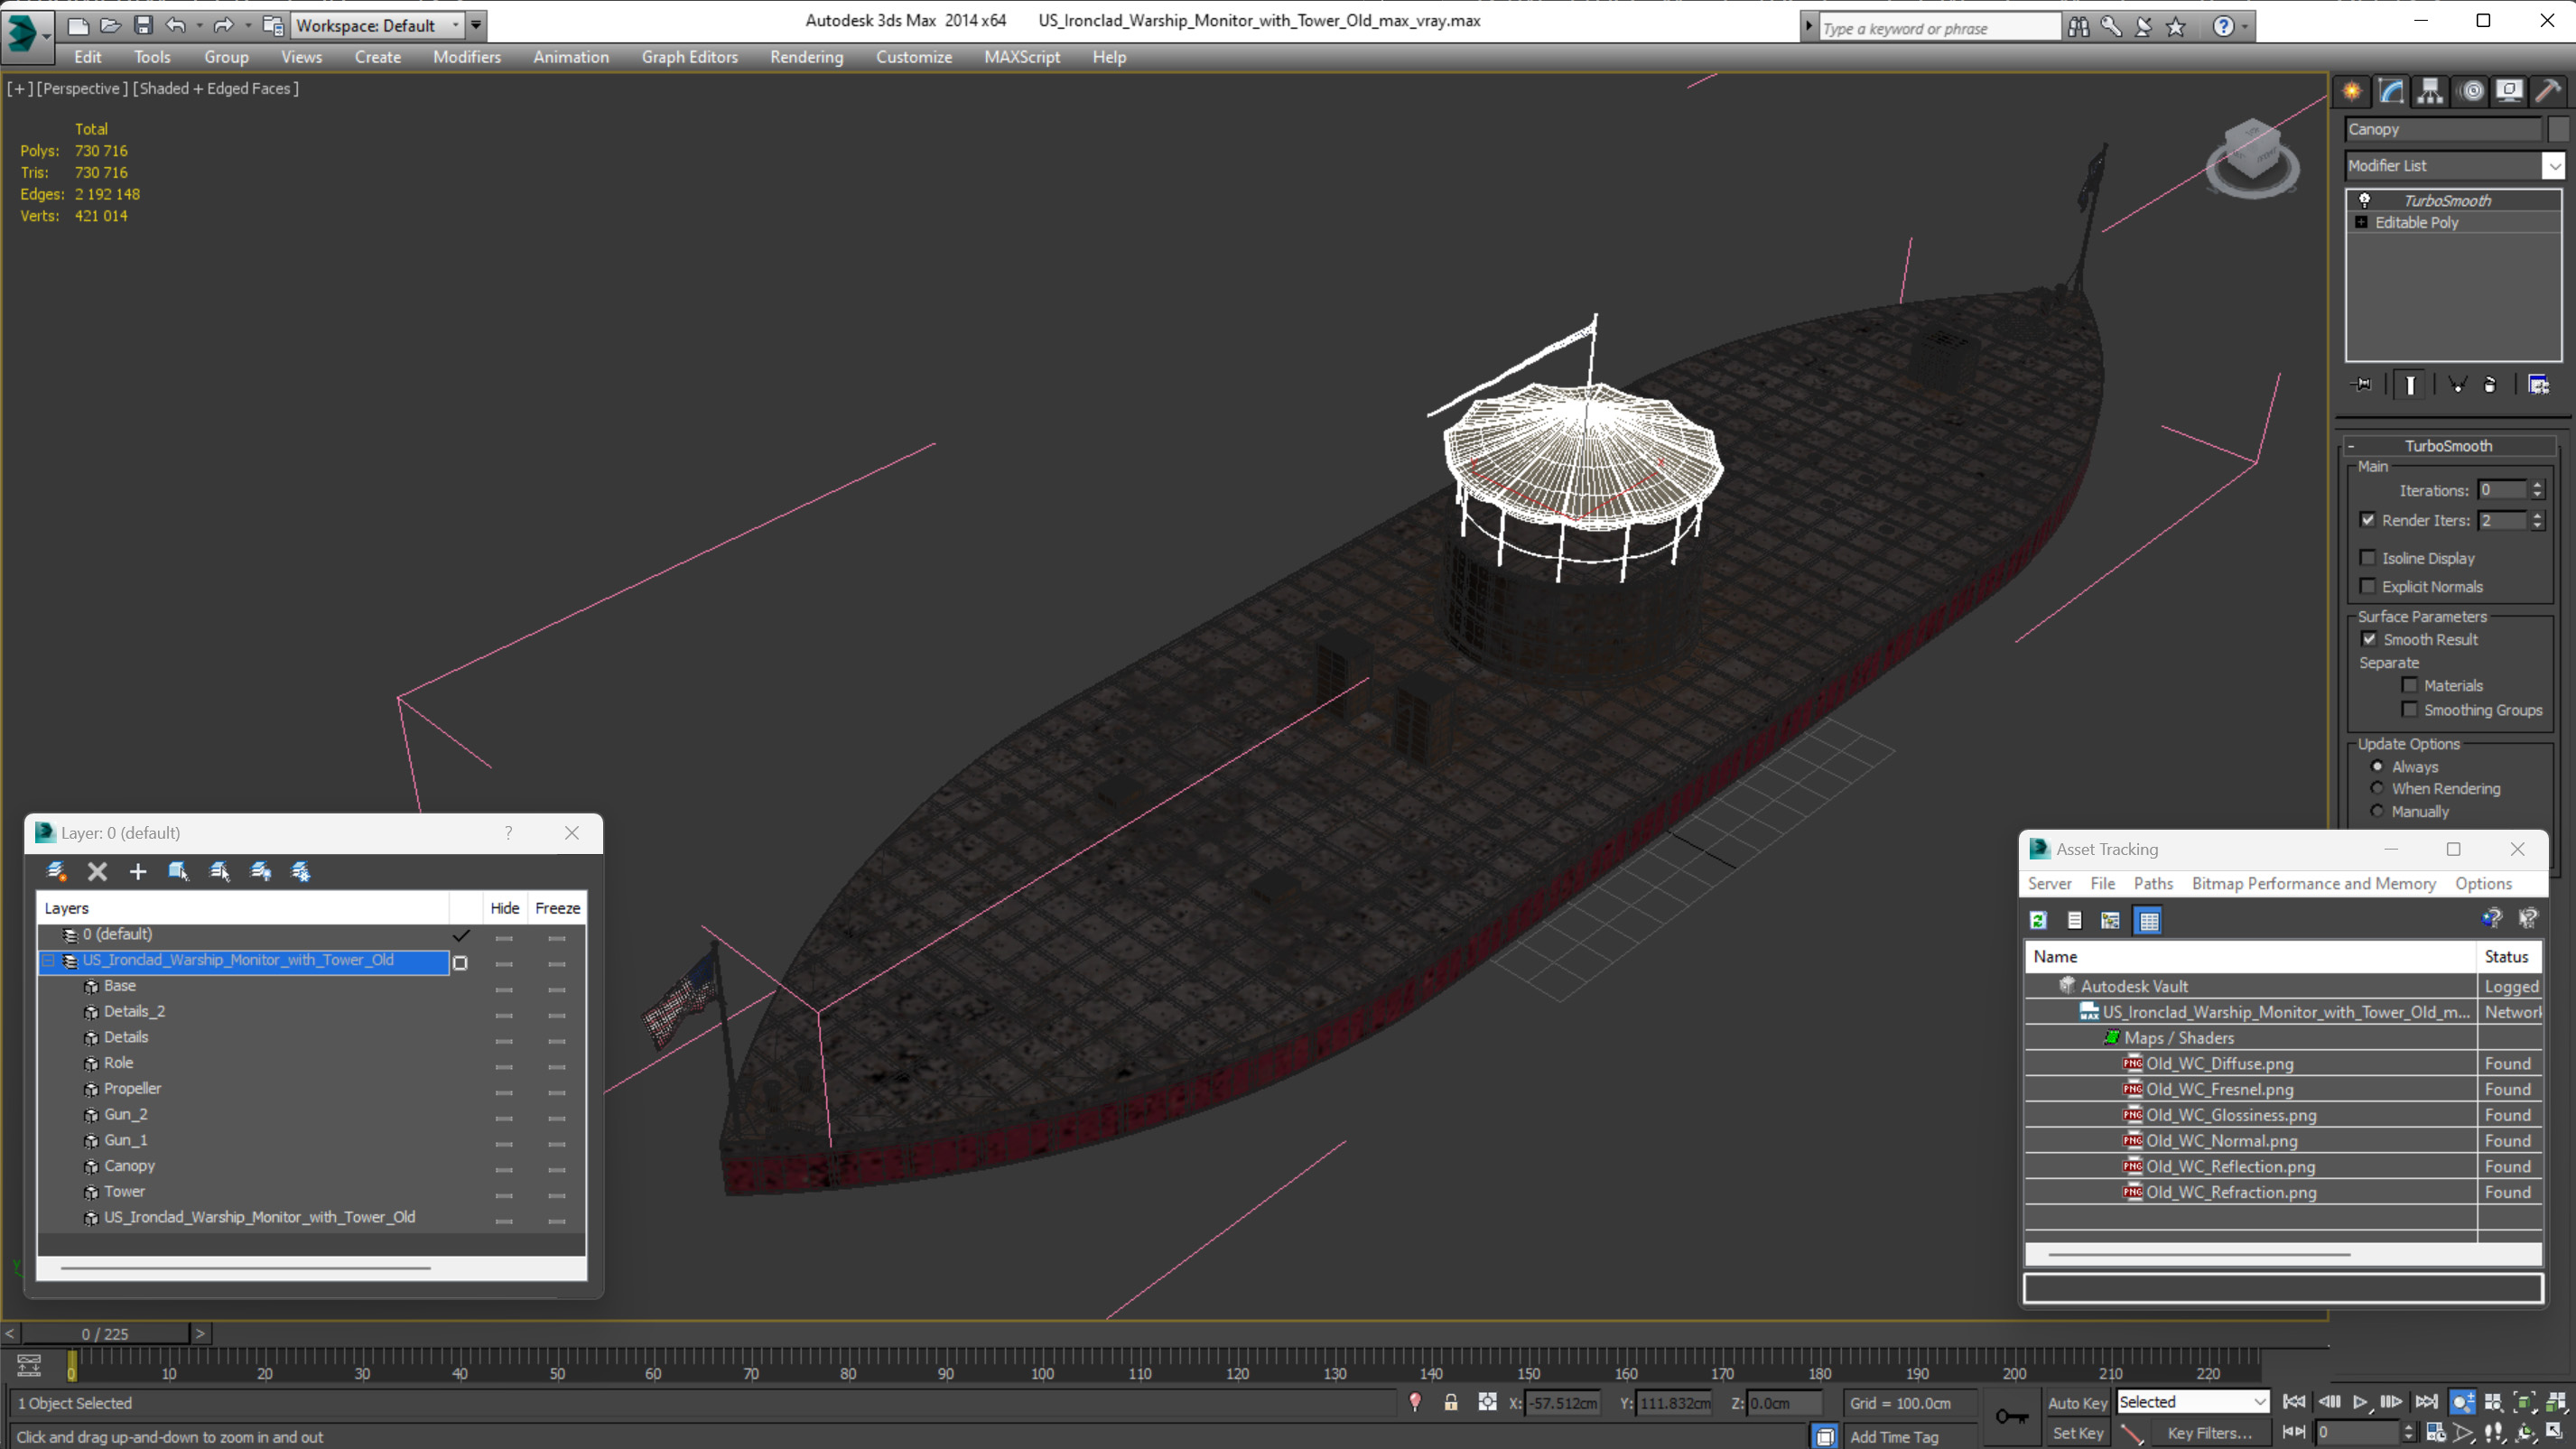Open the Modify command panel tab
This screenshot has width=2576, height=1449.
2391,92
